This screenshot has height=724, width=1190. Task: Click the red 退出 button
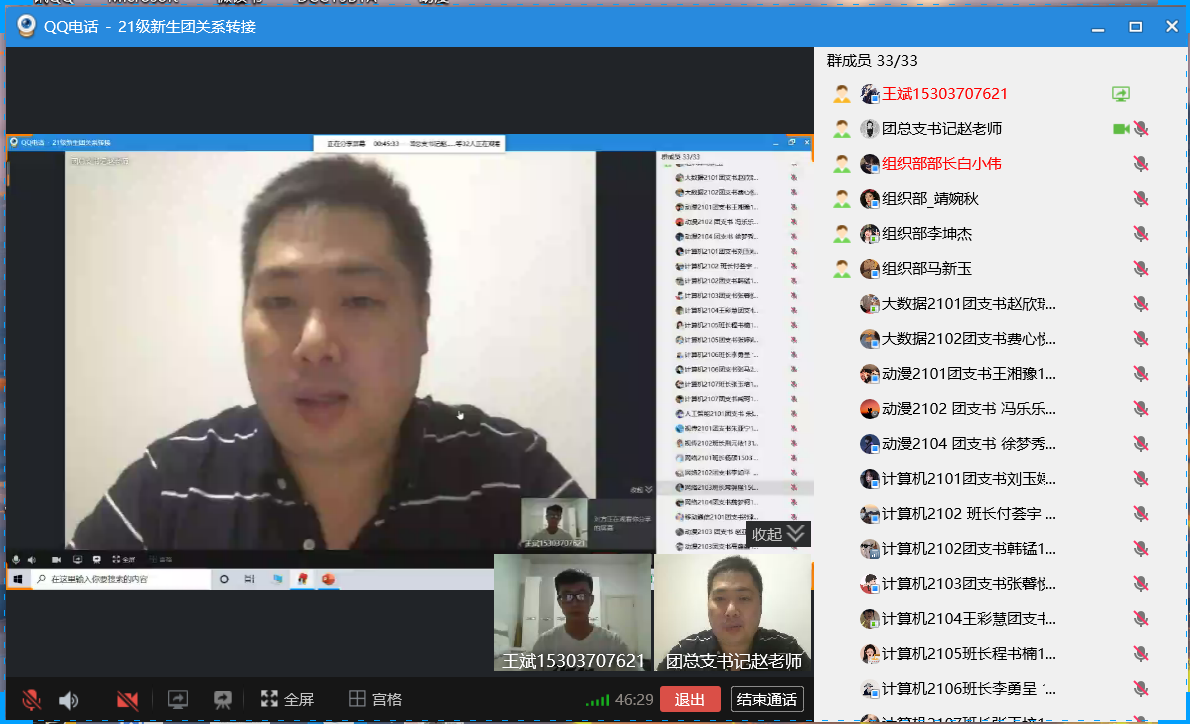pos(690,699)
